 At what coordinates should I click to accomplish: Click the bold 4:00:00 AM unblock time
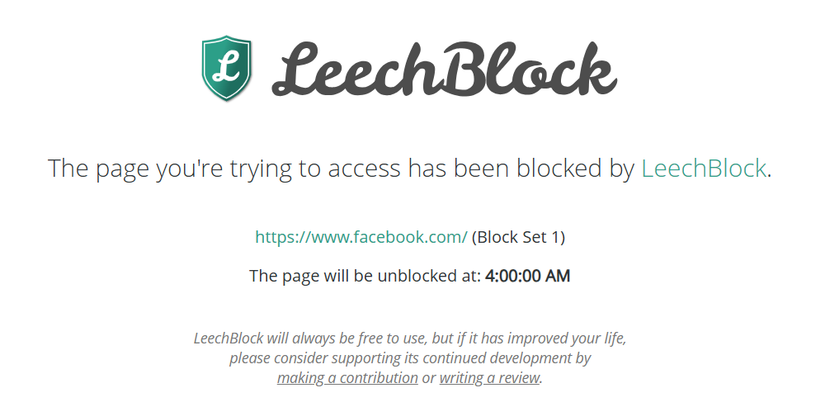click(x=527, y=275)
